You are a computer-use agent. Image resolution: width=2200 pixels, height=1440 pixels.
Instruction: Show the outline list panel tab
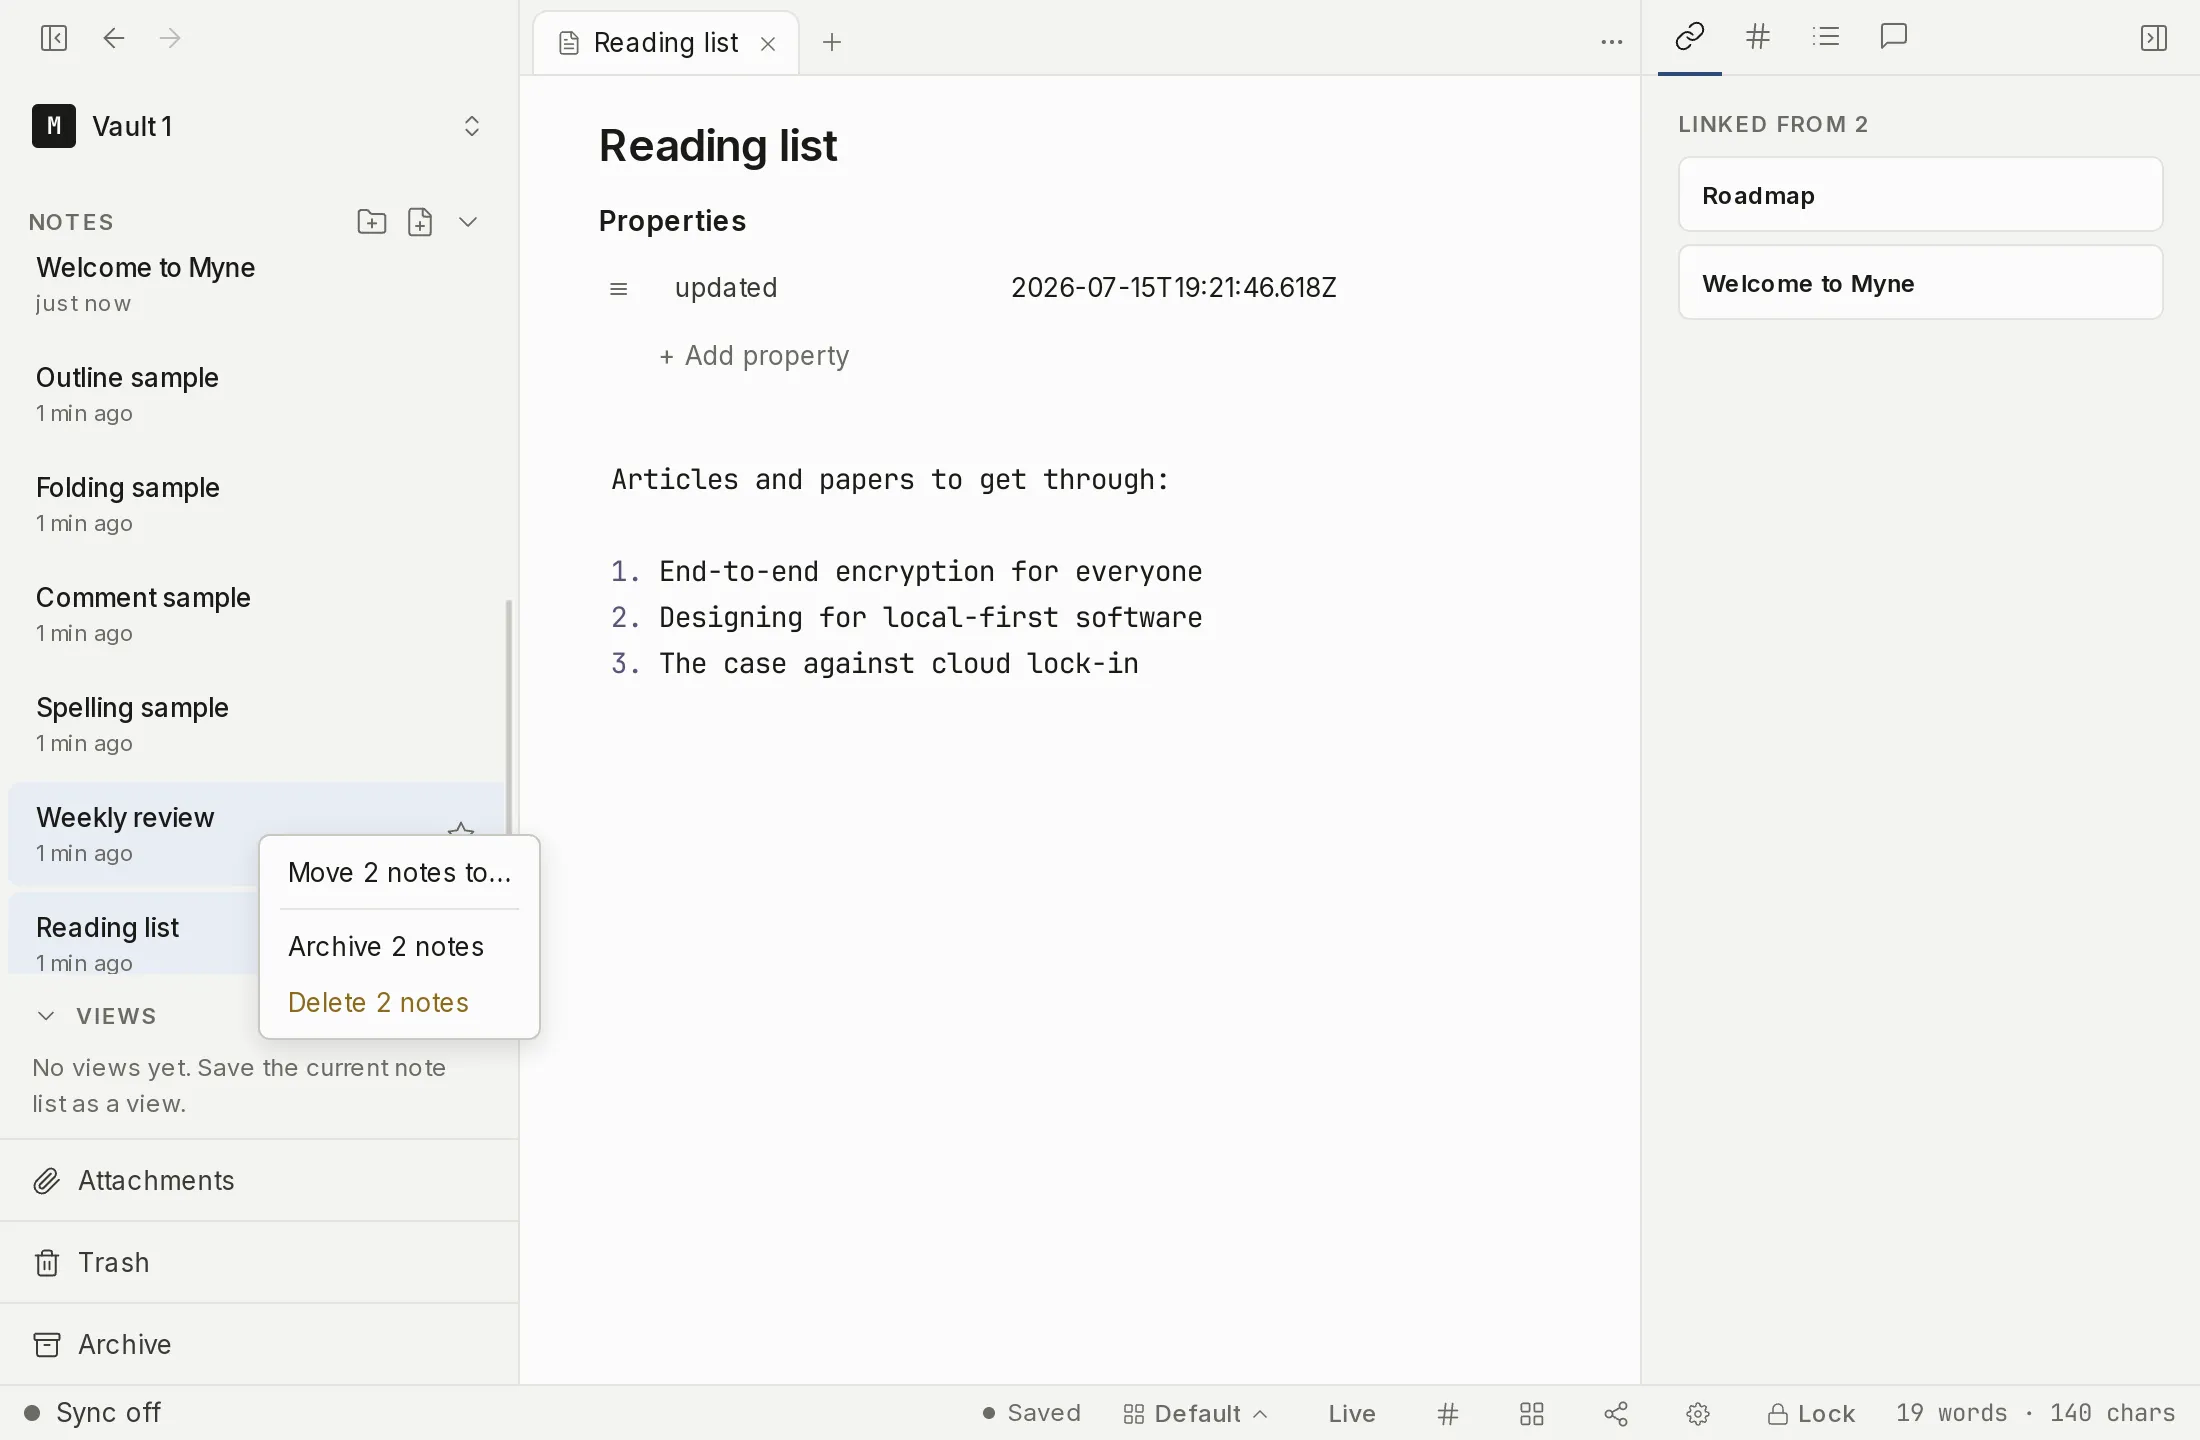[x=1826, y=38]
